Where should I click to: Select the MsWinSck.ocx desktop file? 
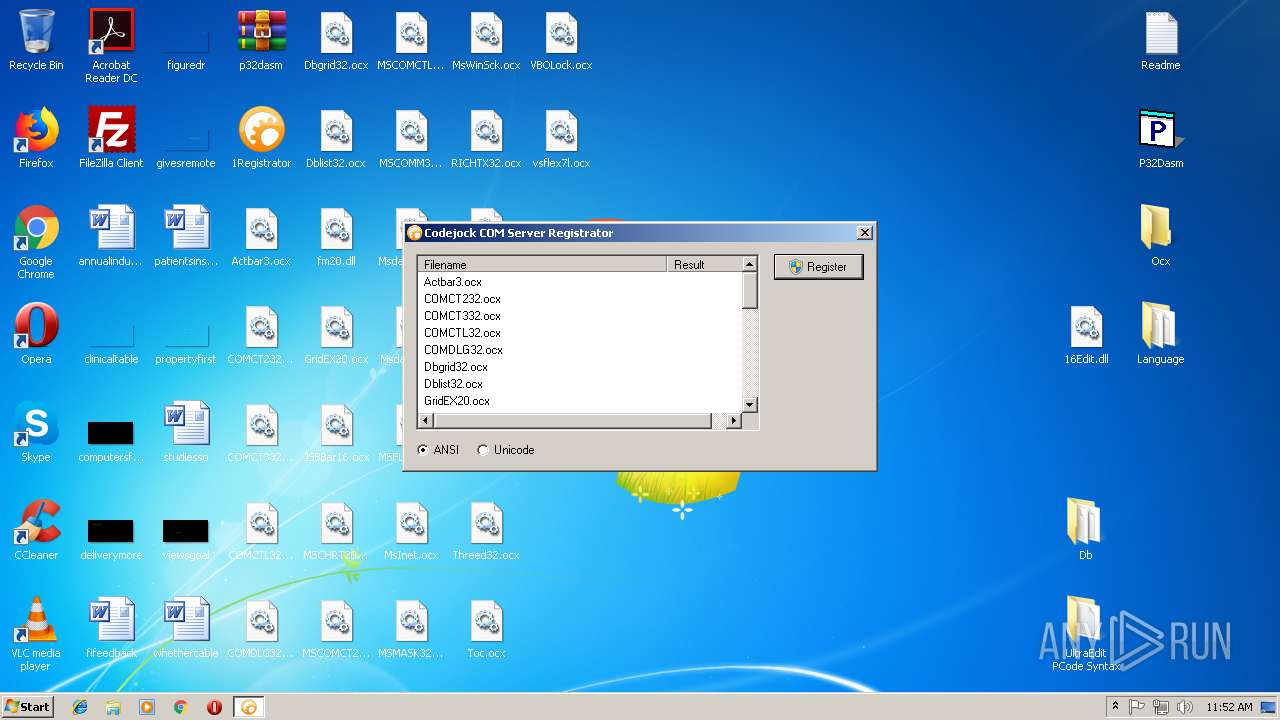486,41
